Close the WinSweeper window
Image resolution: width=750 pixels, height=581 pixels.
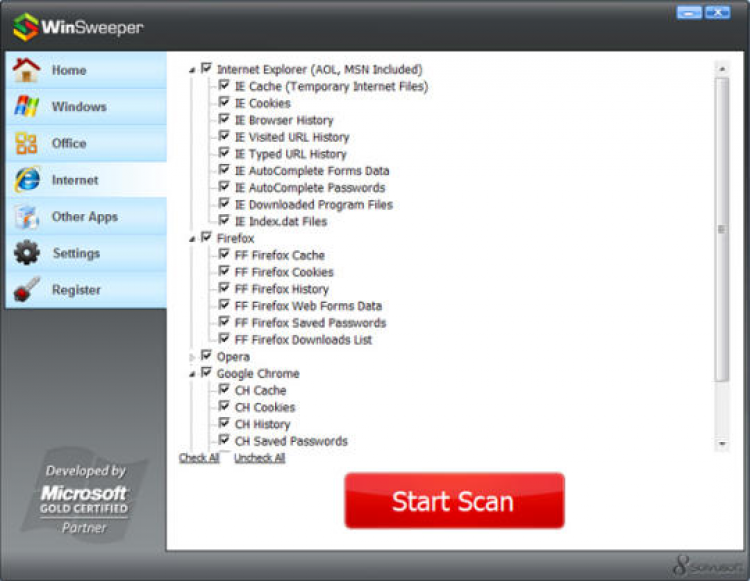(x=717, y=13)
